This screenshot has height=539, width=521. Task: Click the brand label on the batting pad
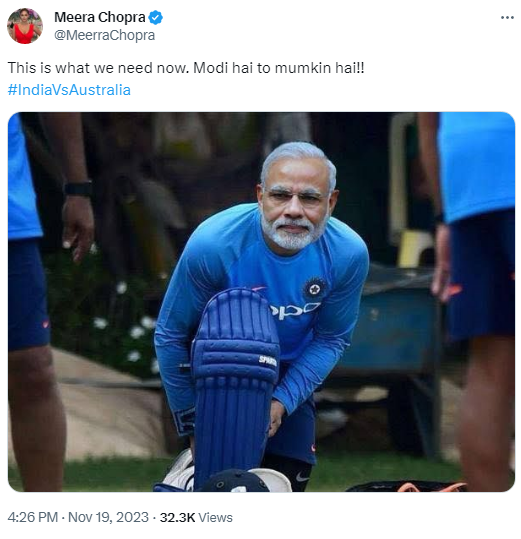[268, 361]
